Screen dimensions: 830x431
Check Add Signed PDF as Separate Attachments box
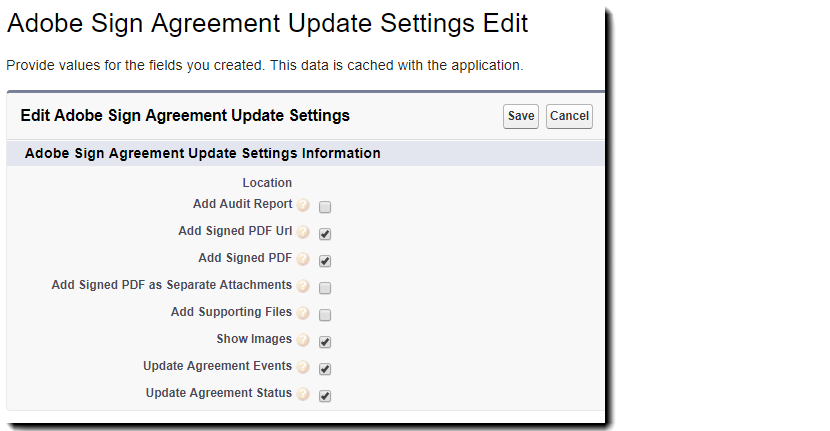click(325, 288)
